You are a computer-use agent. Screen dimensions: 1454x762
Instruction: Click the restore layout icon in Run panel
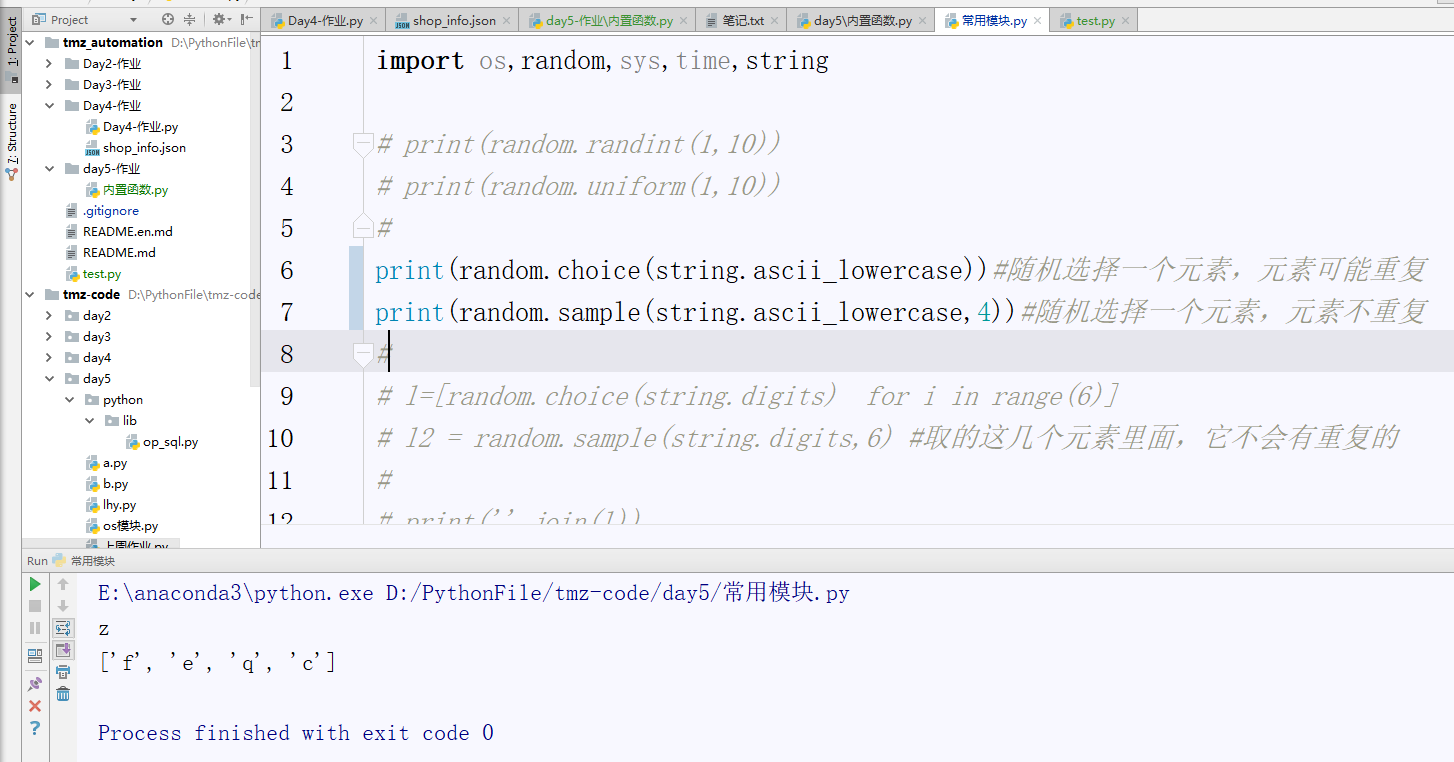click(35, 656)
